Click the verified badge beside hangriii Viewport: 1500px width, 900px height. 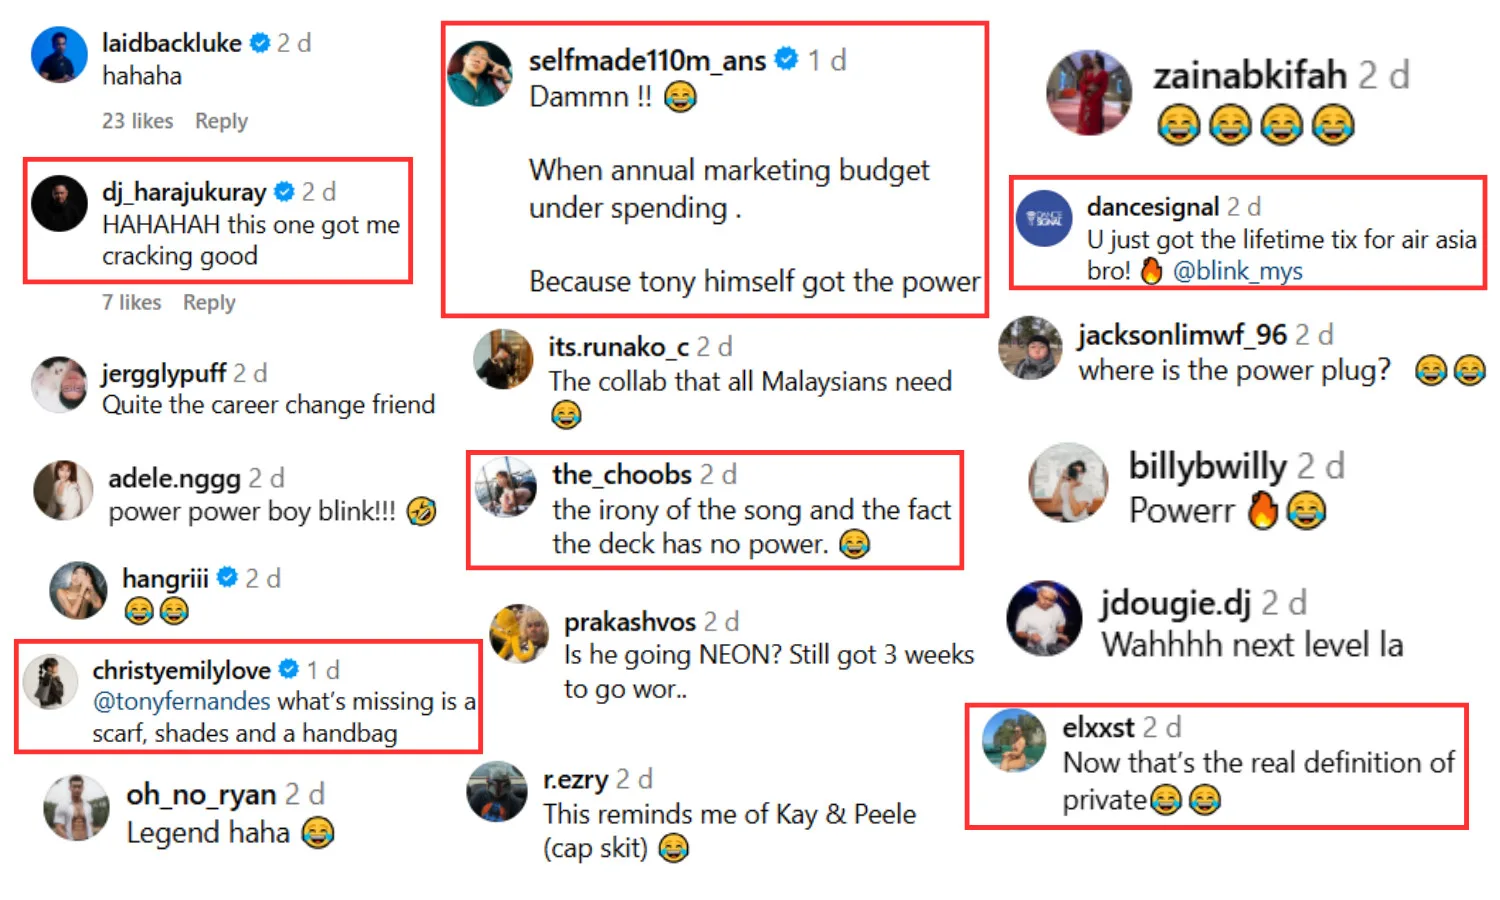pos(228,577)
